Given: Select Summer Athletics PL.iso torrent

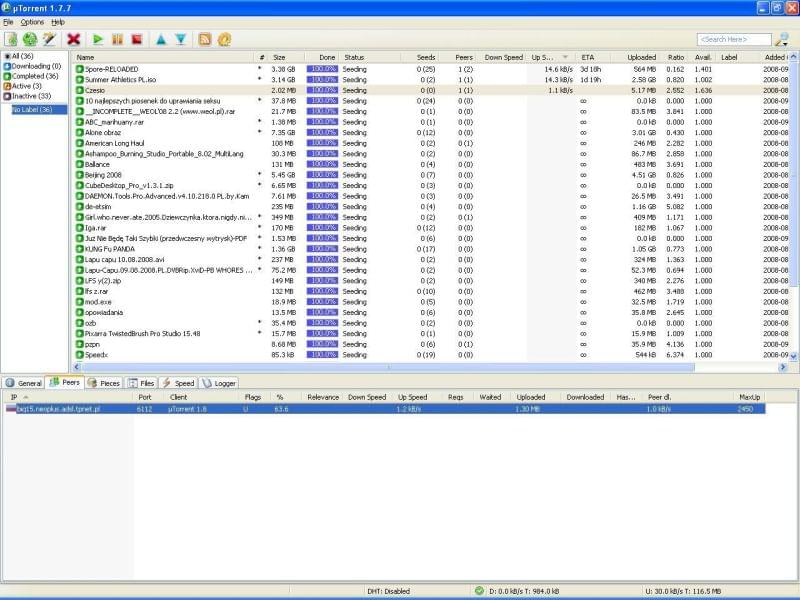Looking at the screenshot, I should (432, 80).
